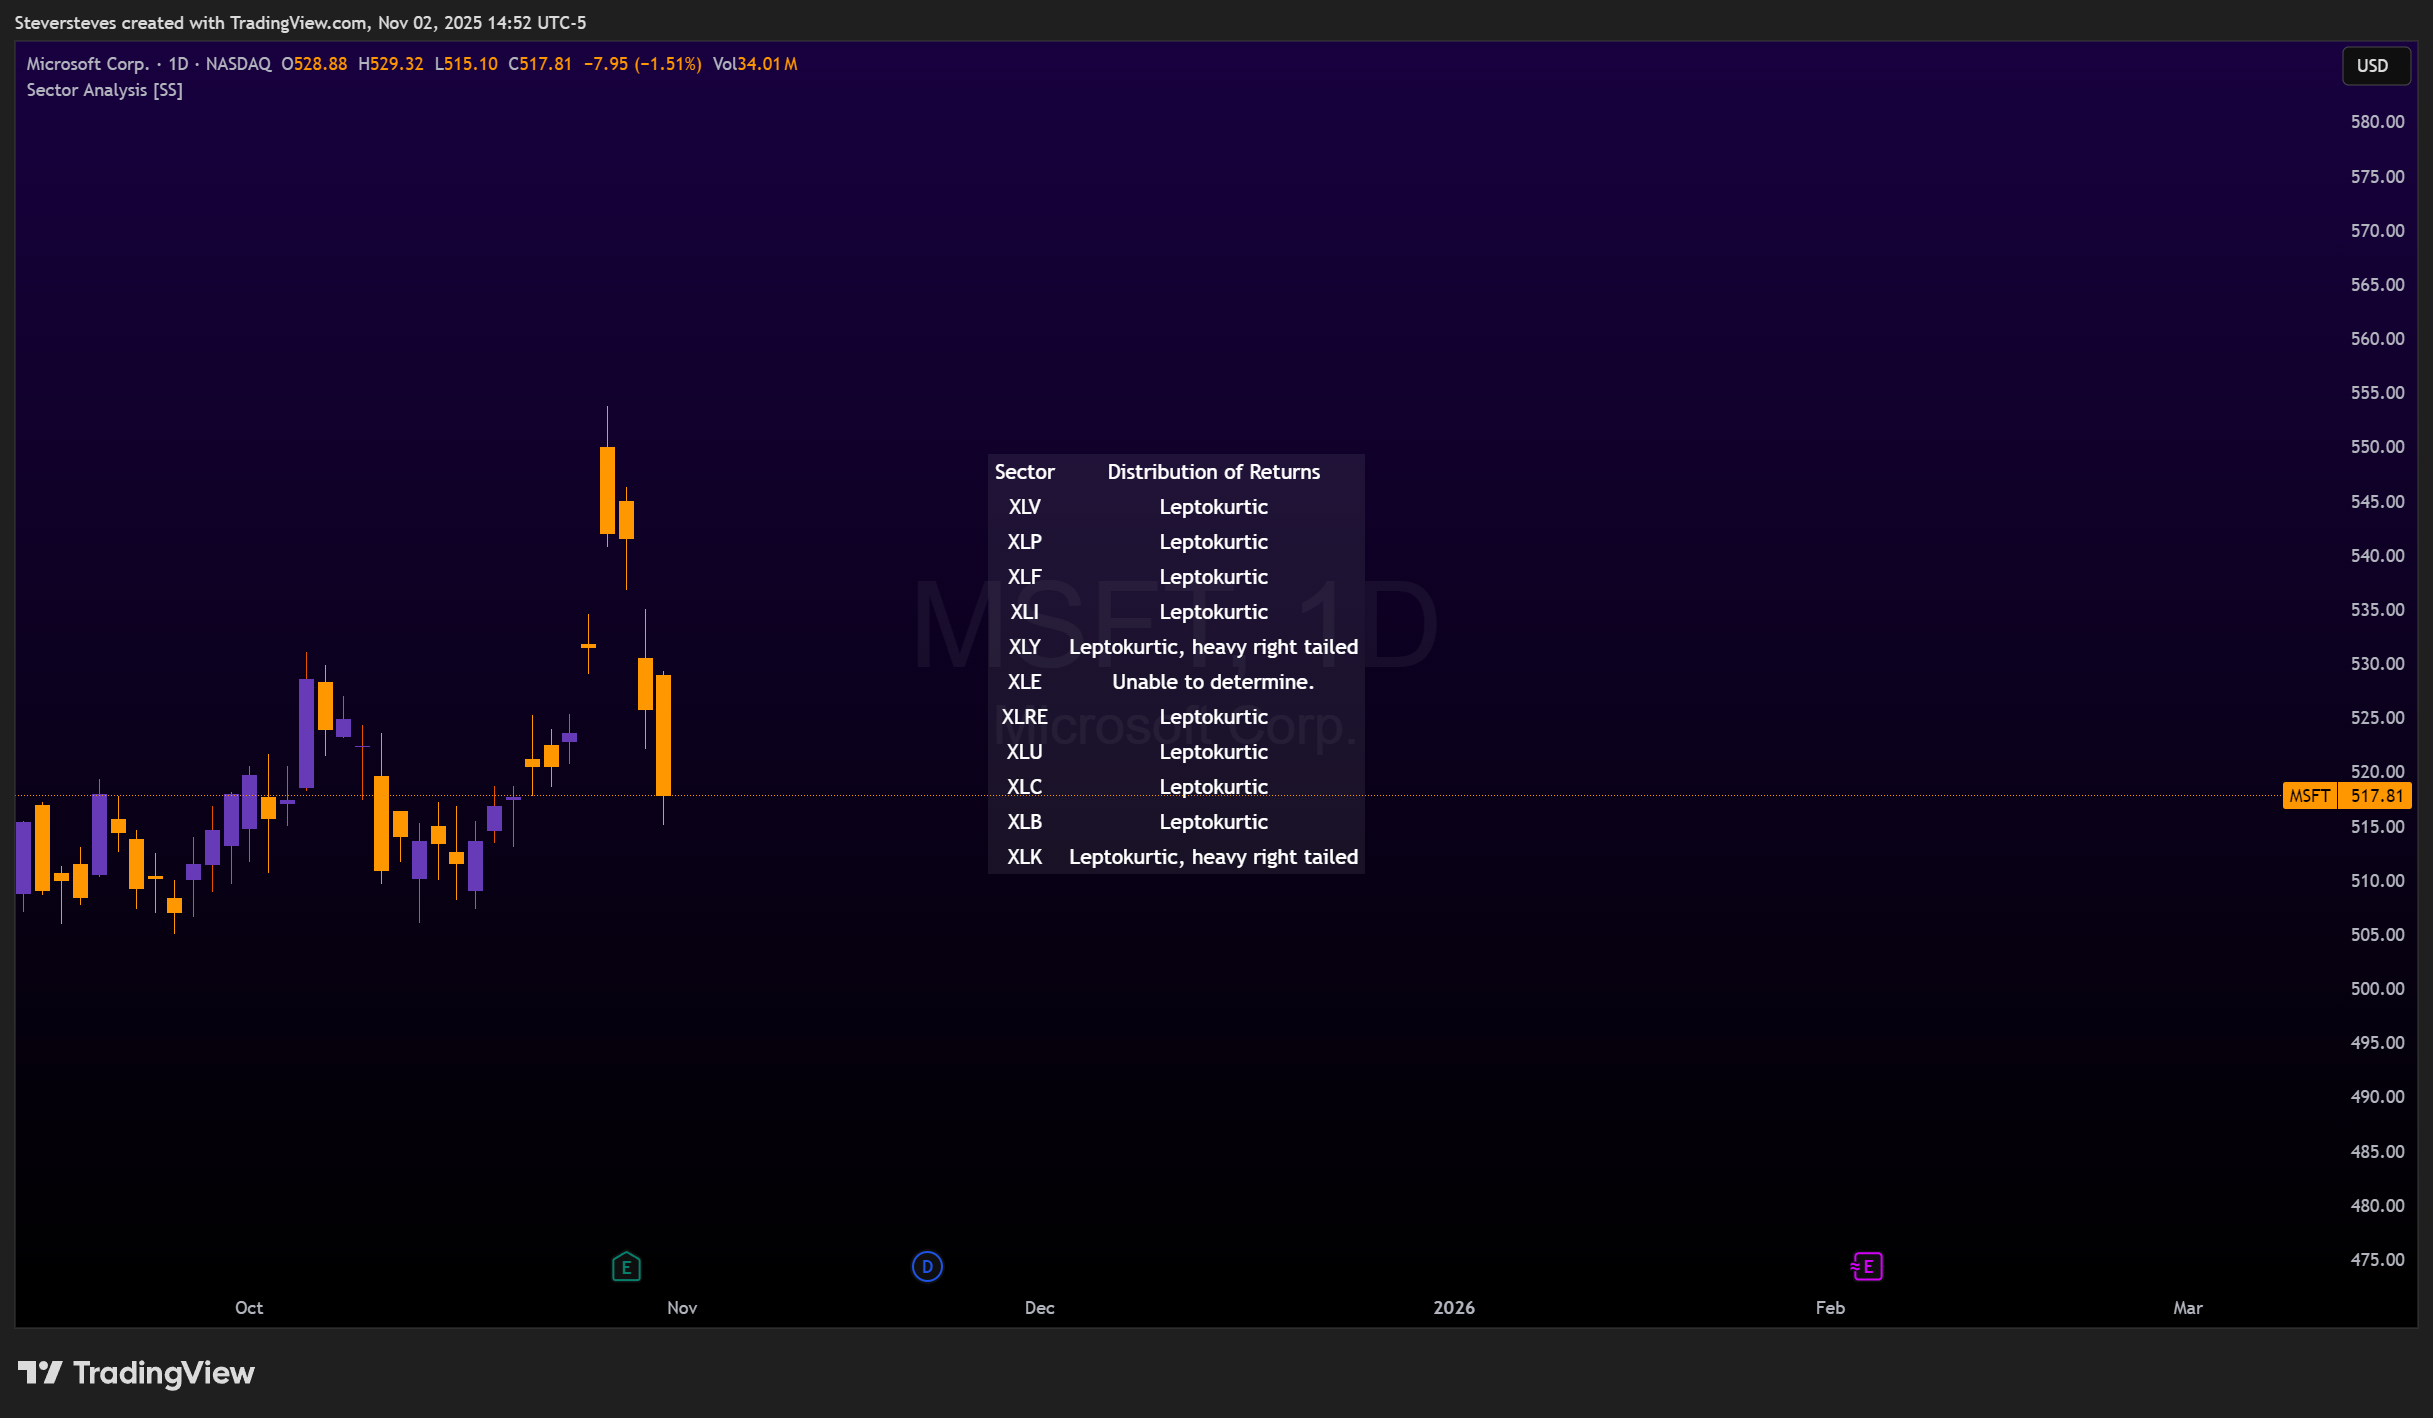Click the Nov time axis label
This screenshot has height=1418, width=2433.
(682, 1308)
